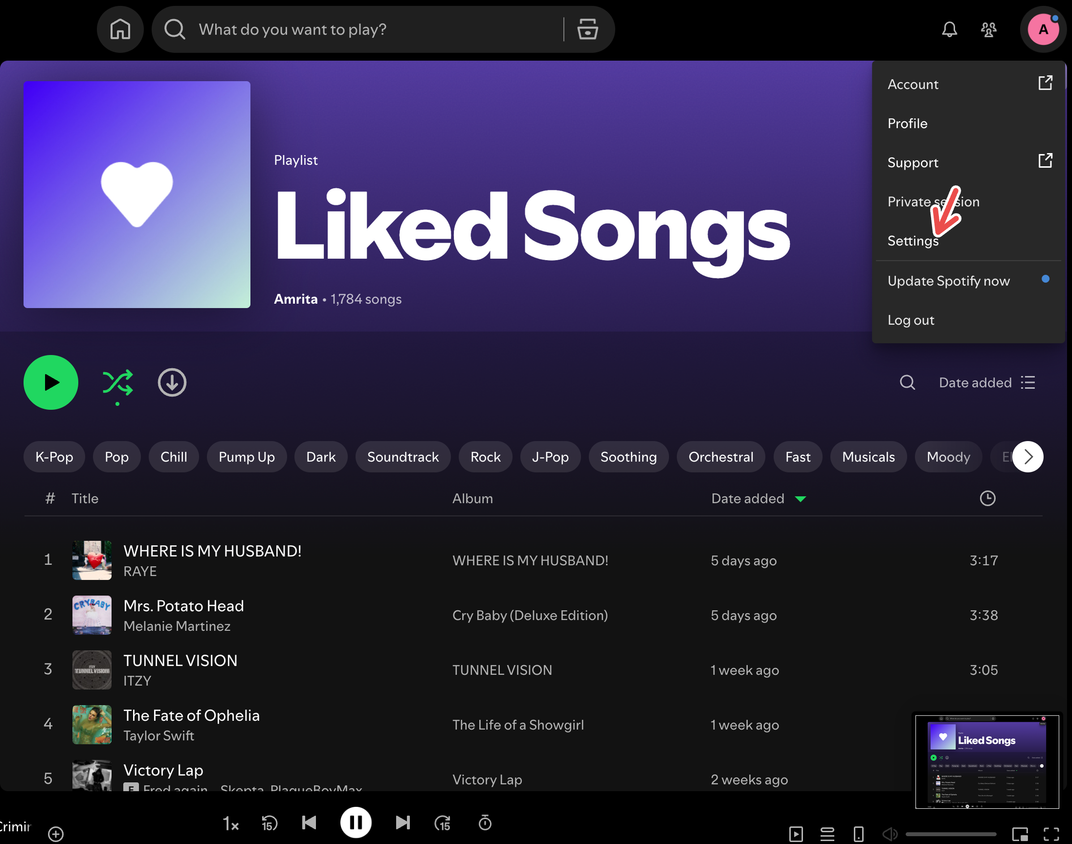Open Miniplayer icon

[1020, 834]
